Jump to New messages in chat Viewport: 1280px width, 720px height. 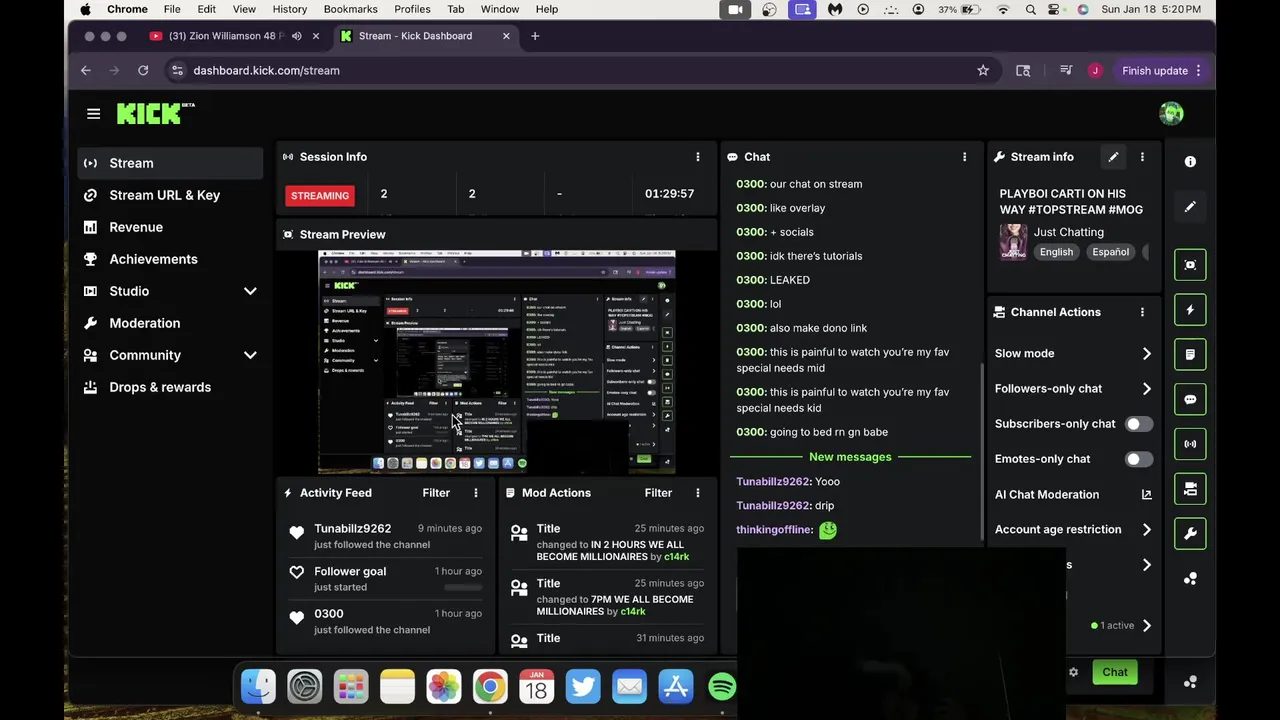(850, 457)
